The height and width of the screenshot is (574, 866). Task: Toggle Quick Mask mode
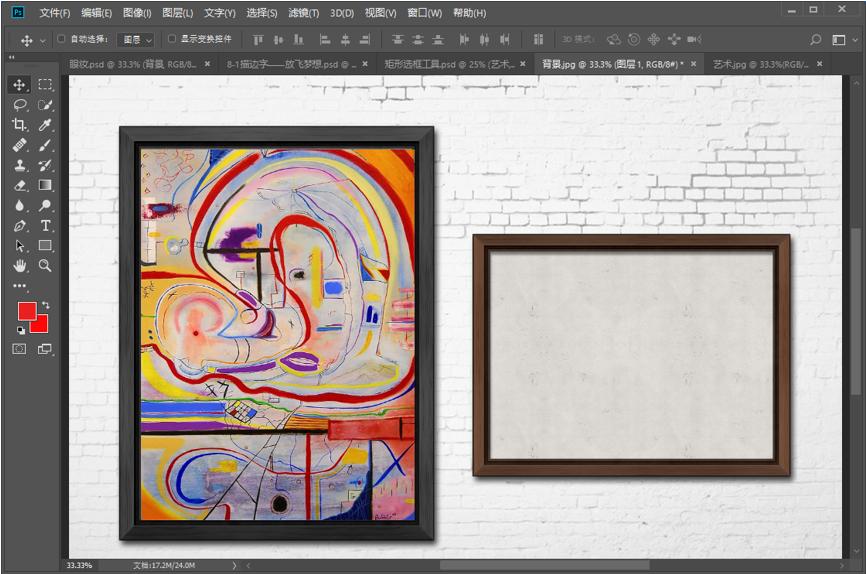[19, 349]
